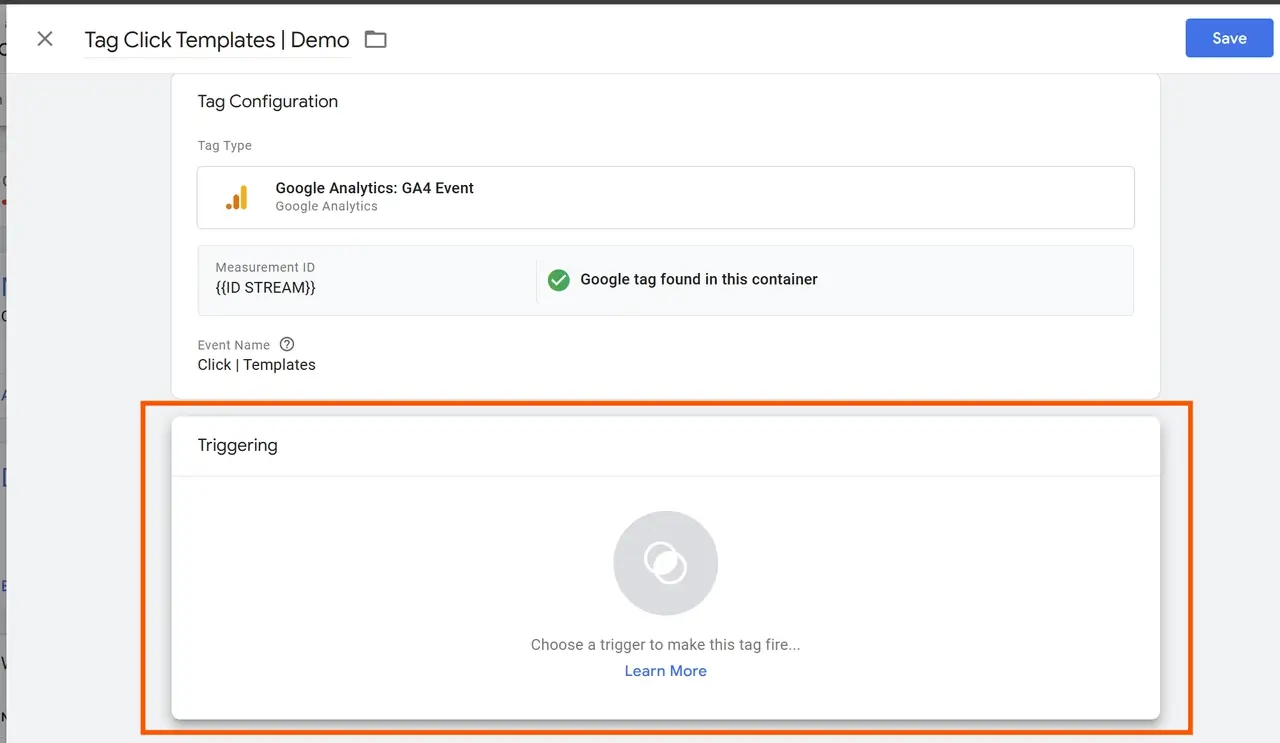This screenshot has height=743, width=1280.
Task: Click the Click | Templates event name
Action: pos(257,365)
